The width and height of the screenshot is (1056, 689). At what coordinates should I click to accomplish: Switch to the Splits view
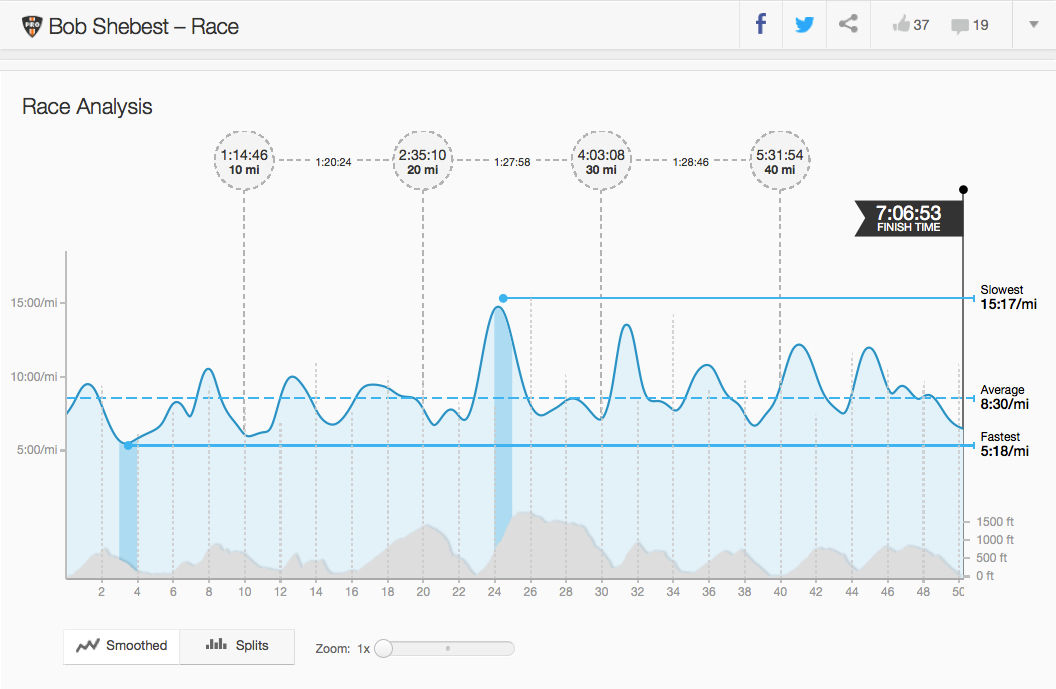[237, 646]
